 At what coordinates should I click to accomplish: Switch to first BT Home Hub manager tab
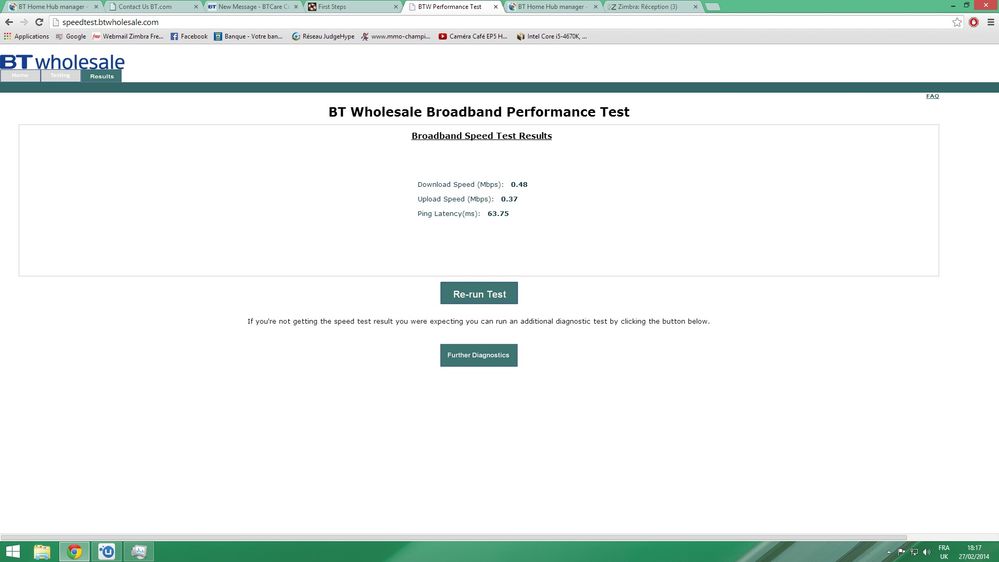tap(52, 6)
